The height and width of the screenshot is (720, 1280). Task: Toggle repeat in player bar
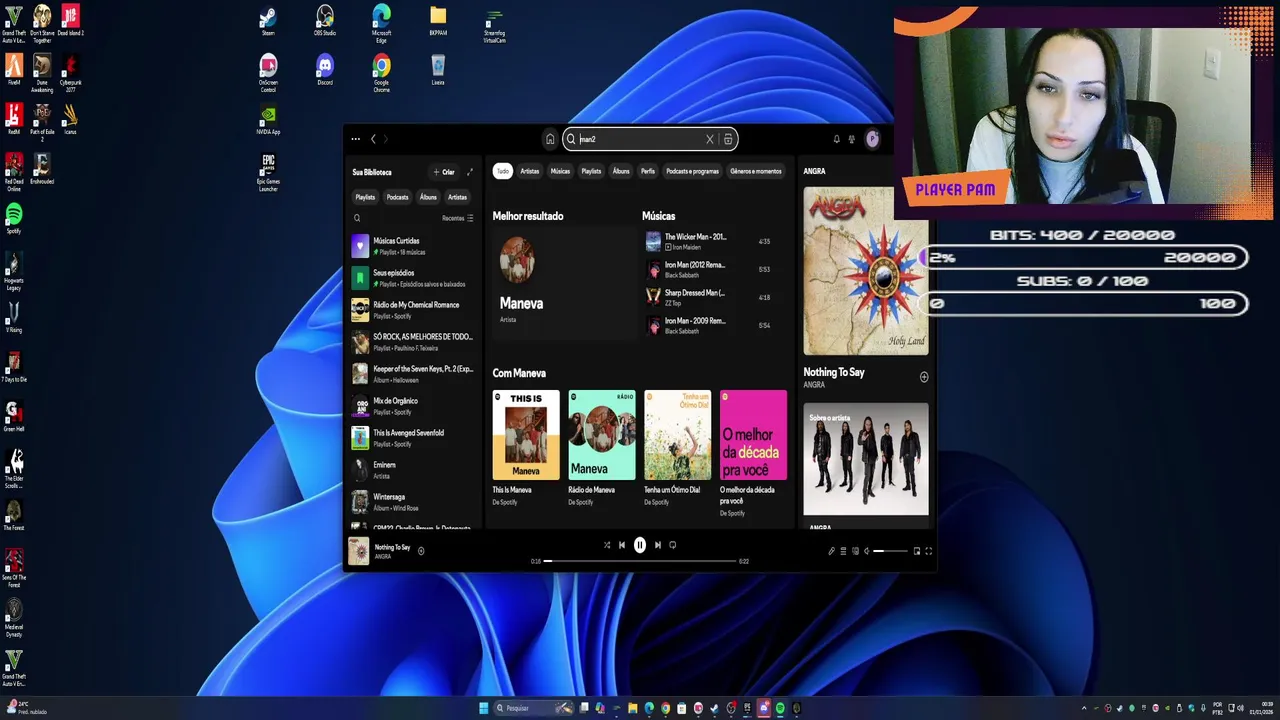[673, 545]
